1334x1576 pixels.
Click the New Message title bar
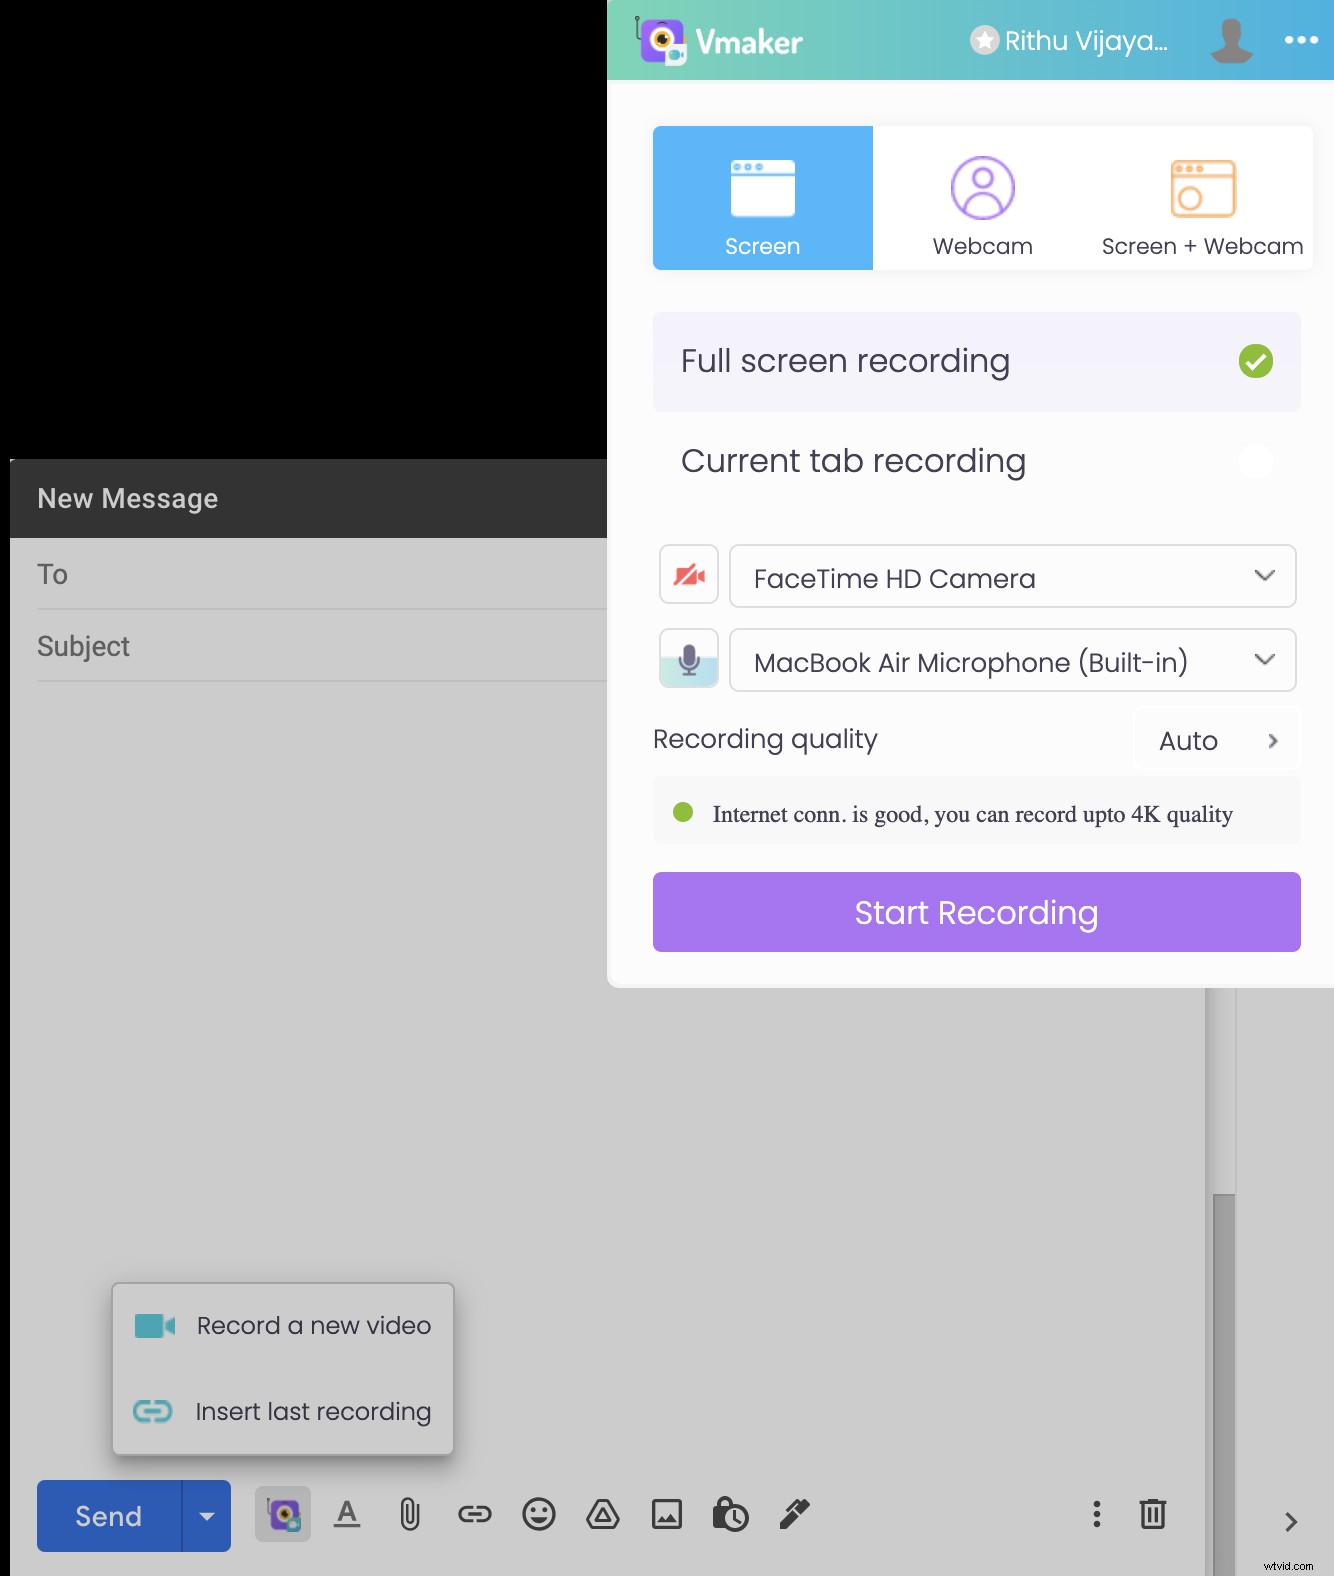pyautogui.click(x=308, y=498)
